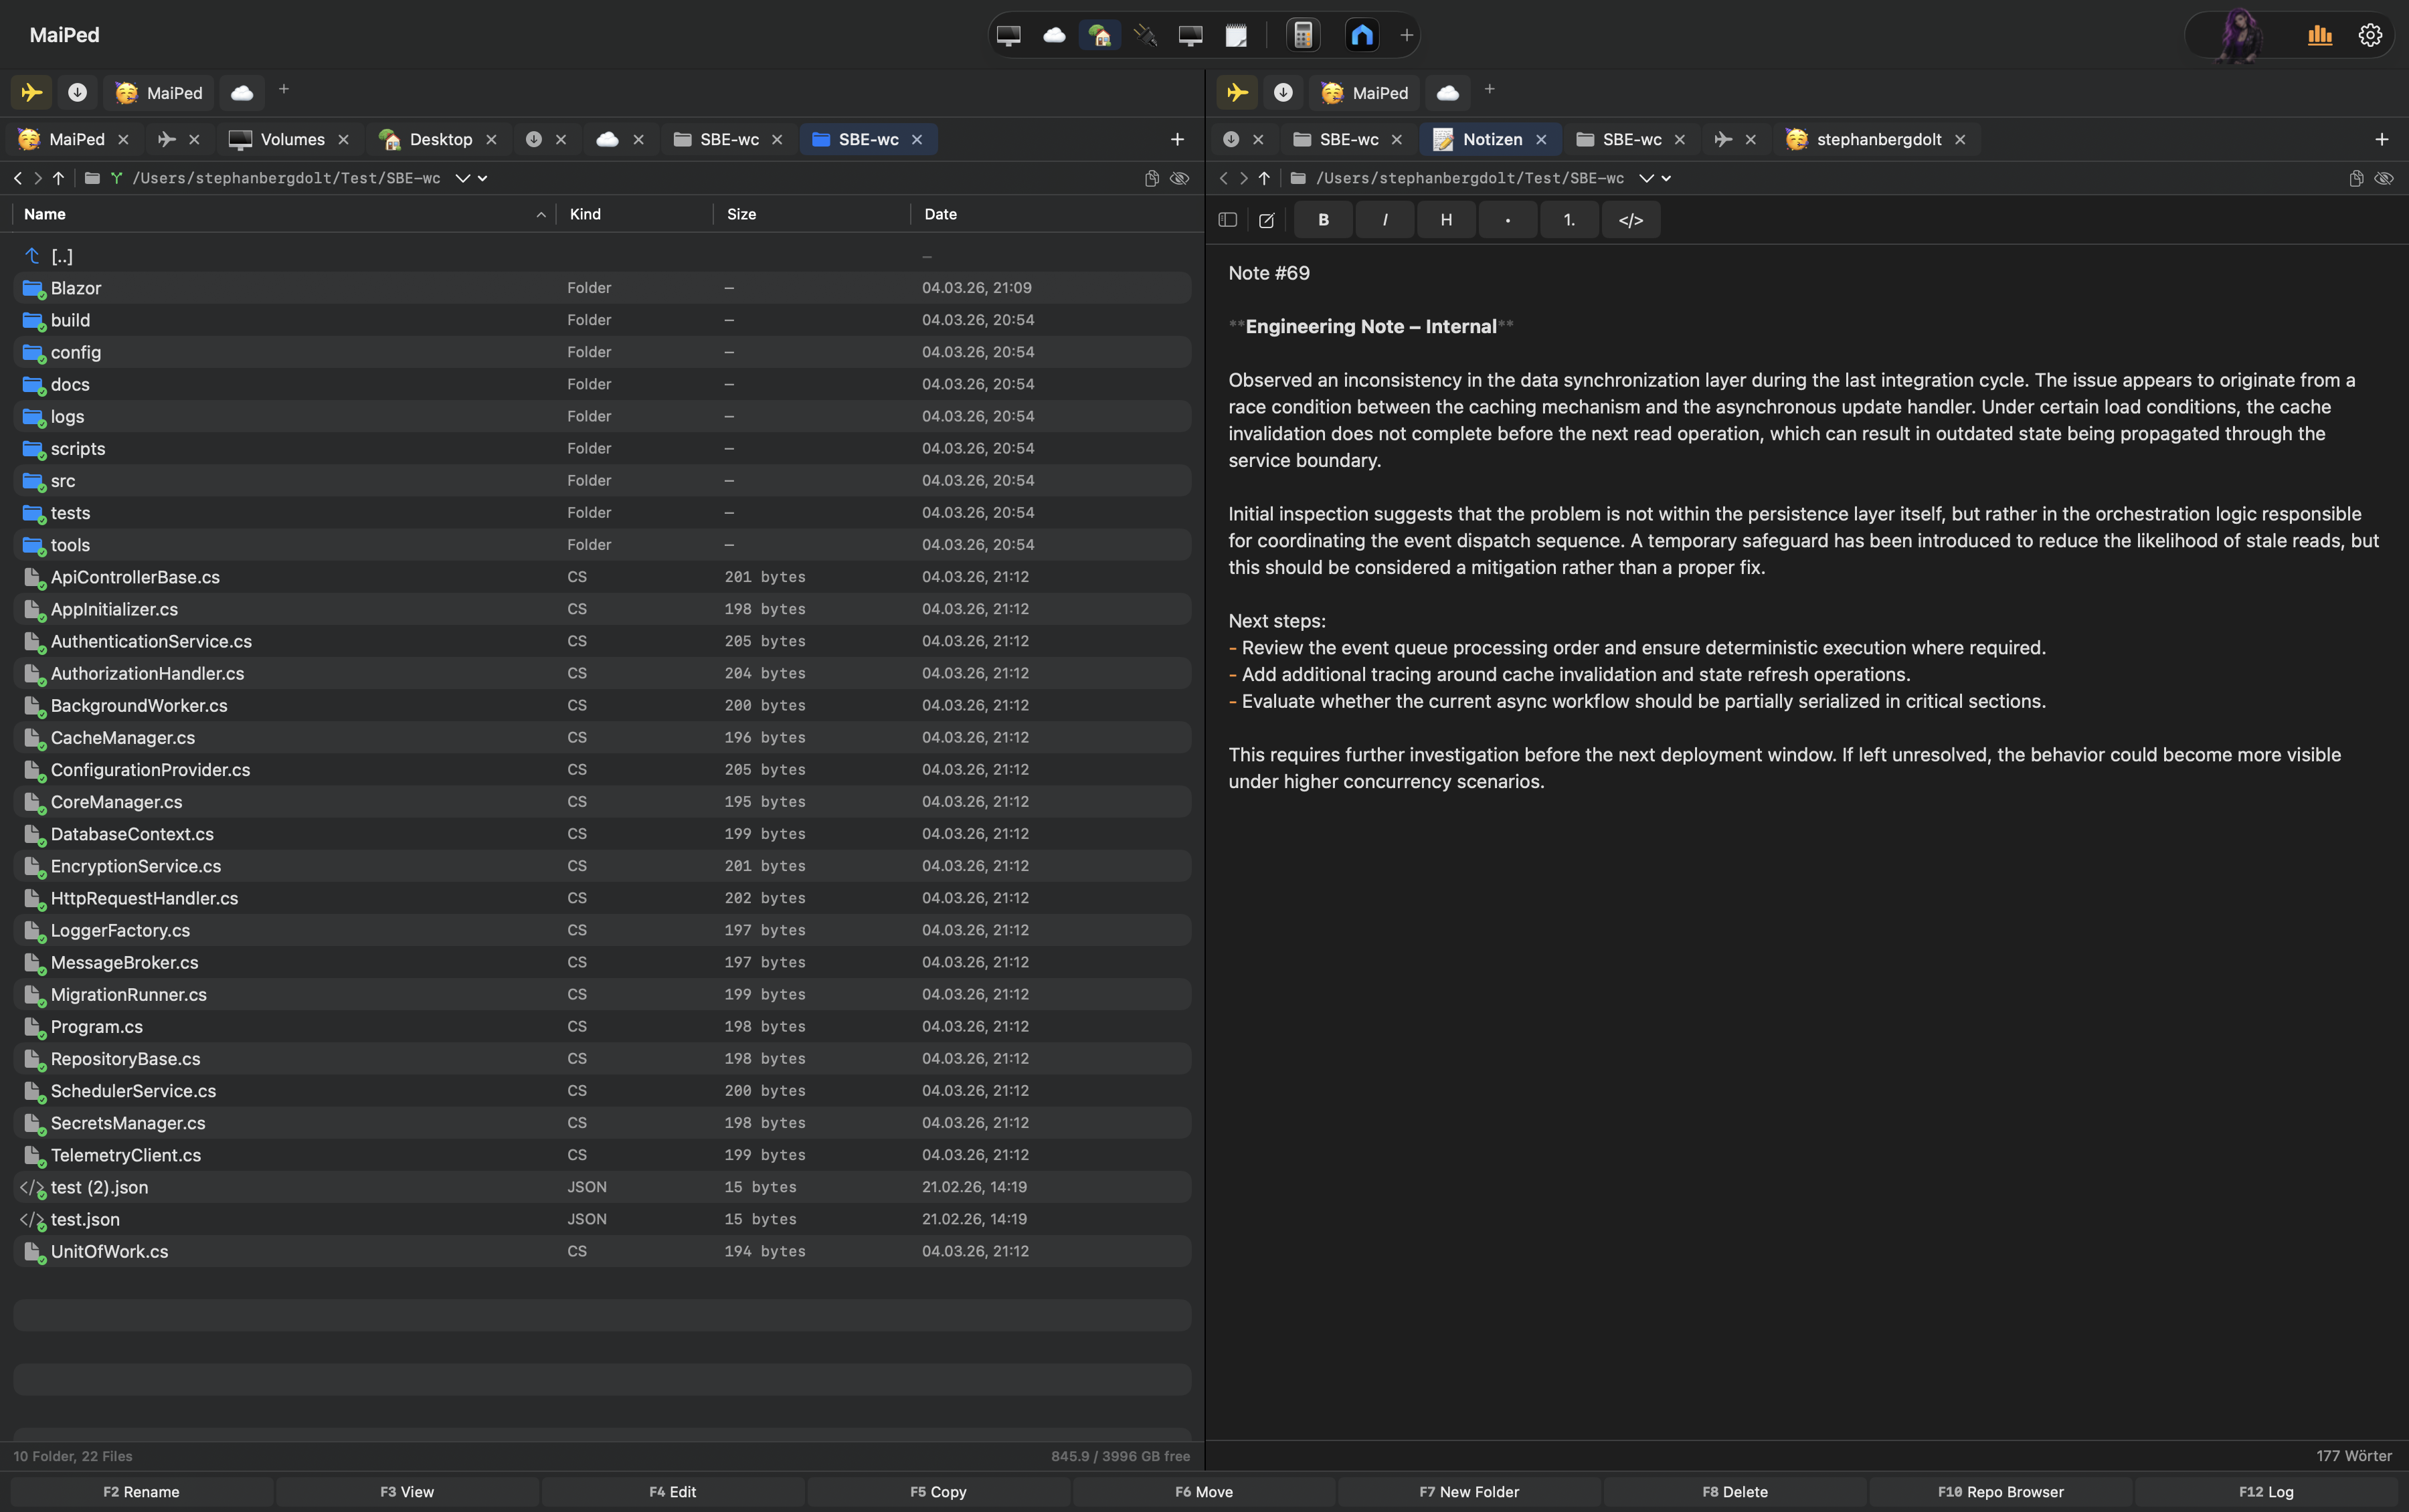This screenshot has width=2409, height=1512.
Task: Toggle hidden files with the eye icon
Action: pyautogui.click(x=1180, y=178)
